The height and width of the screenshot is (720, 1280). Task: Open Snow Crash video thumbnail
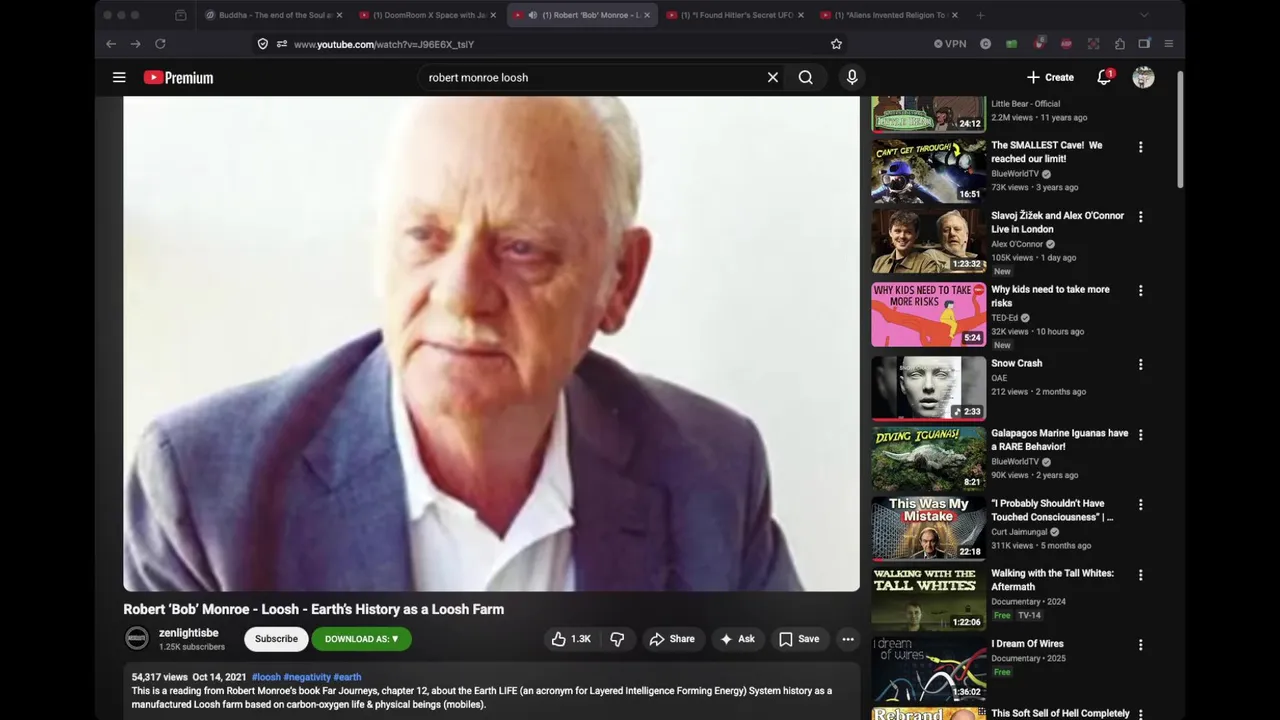coord(928,389)
